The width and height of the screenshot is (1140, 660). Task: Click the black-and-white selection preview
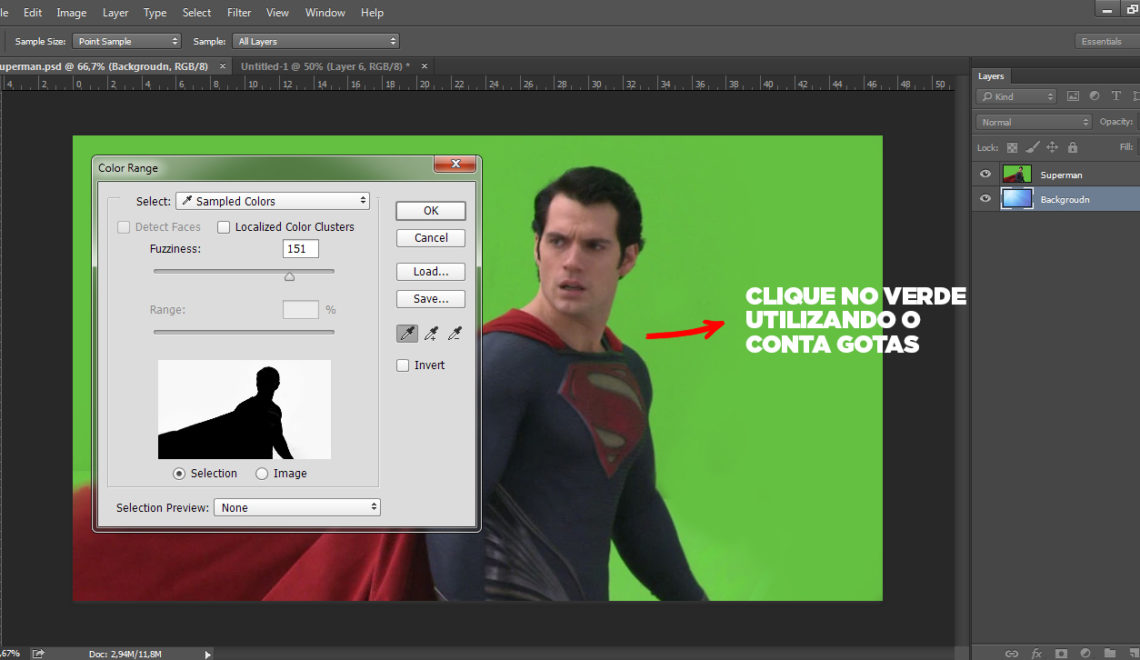244,409
